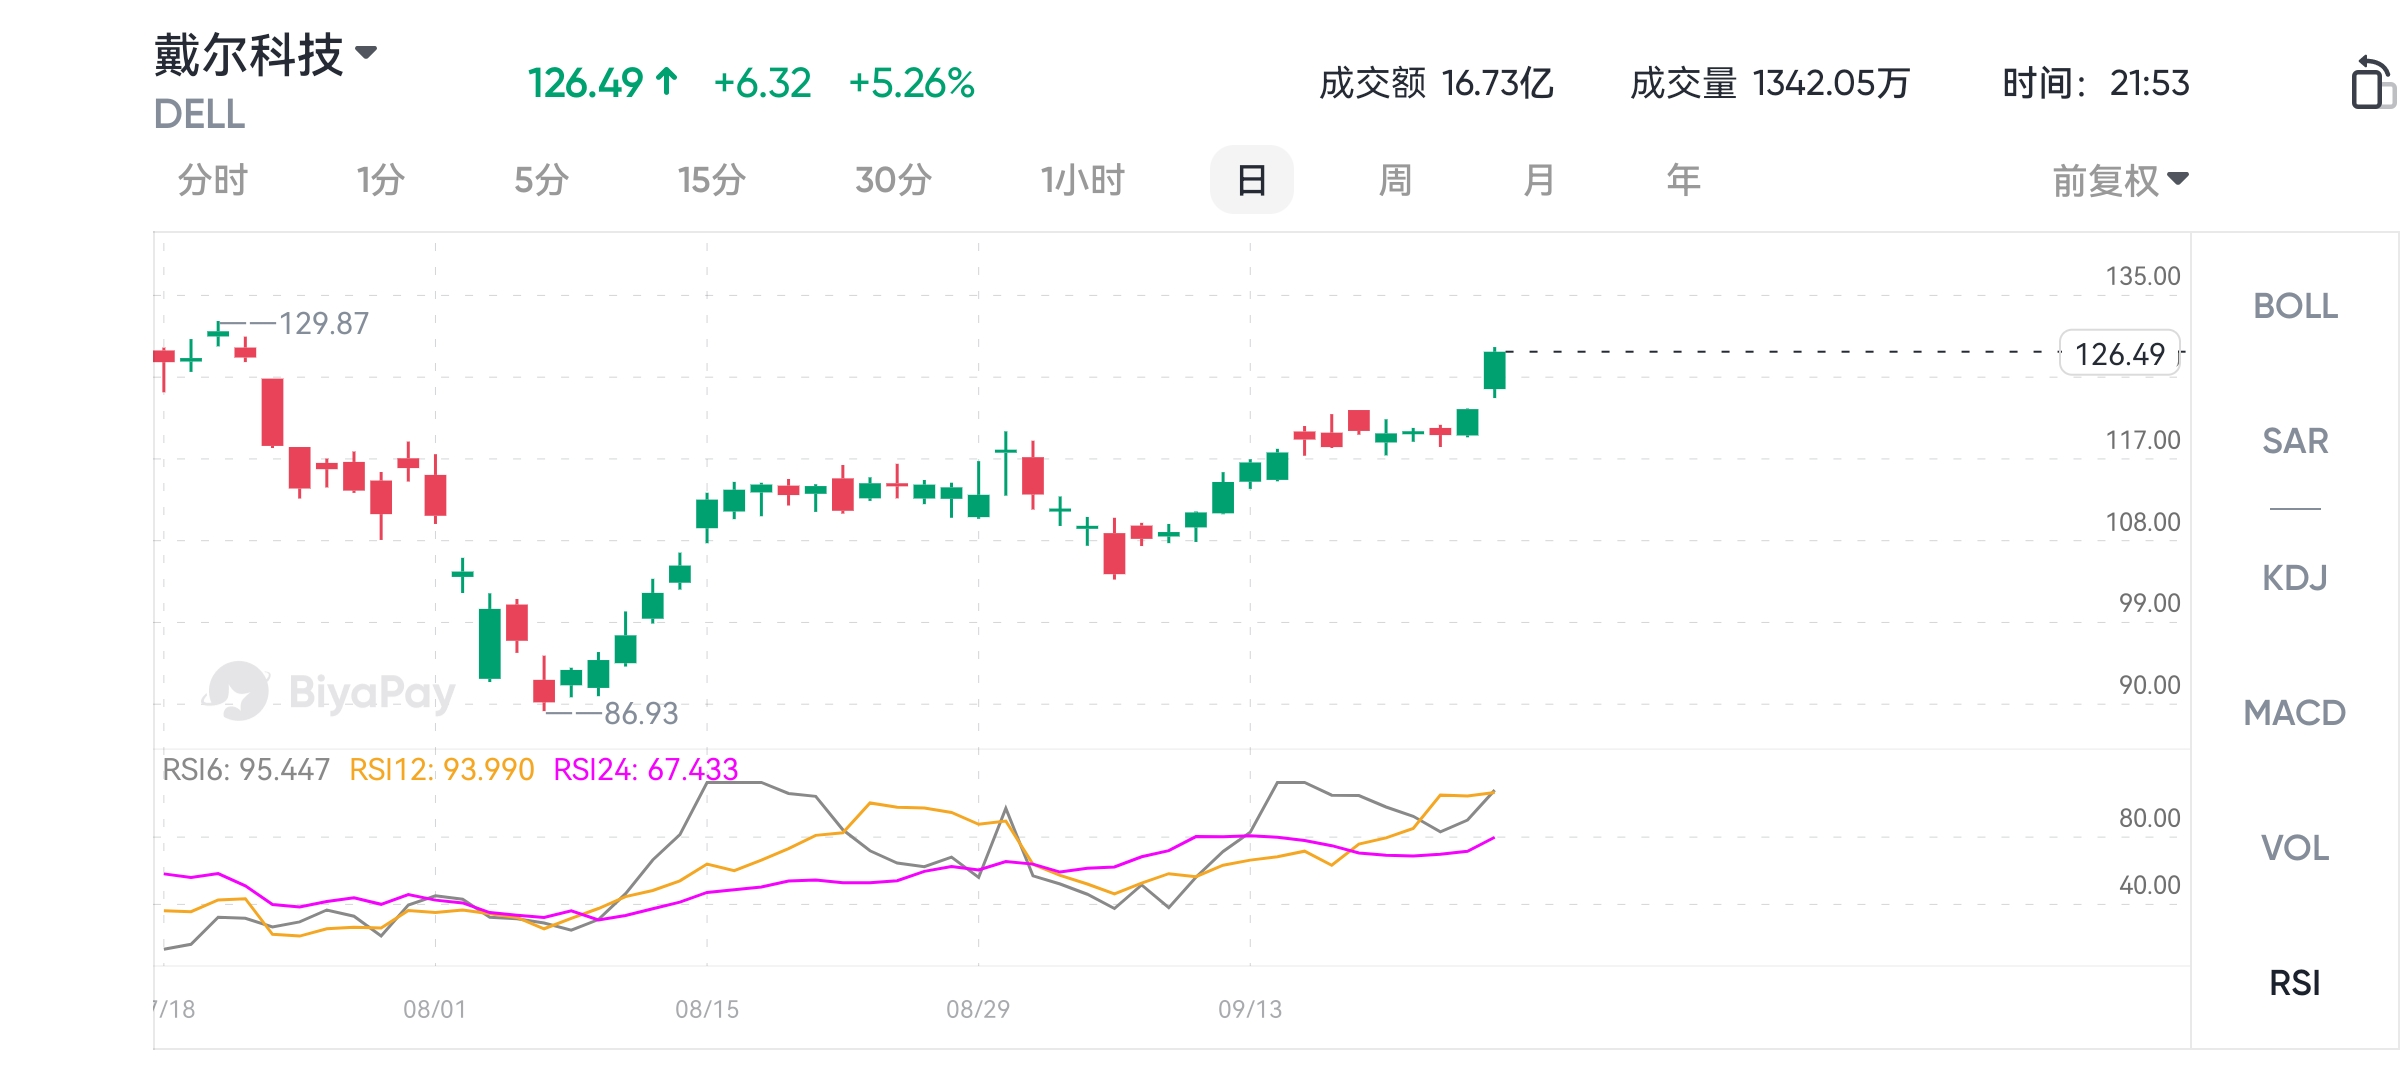Select the 15分 interval tab
Viewport: 2400px width, 1080px height.
point(711,180)
